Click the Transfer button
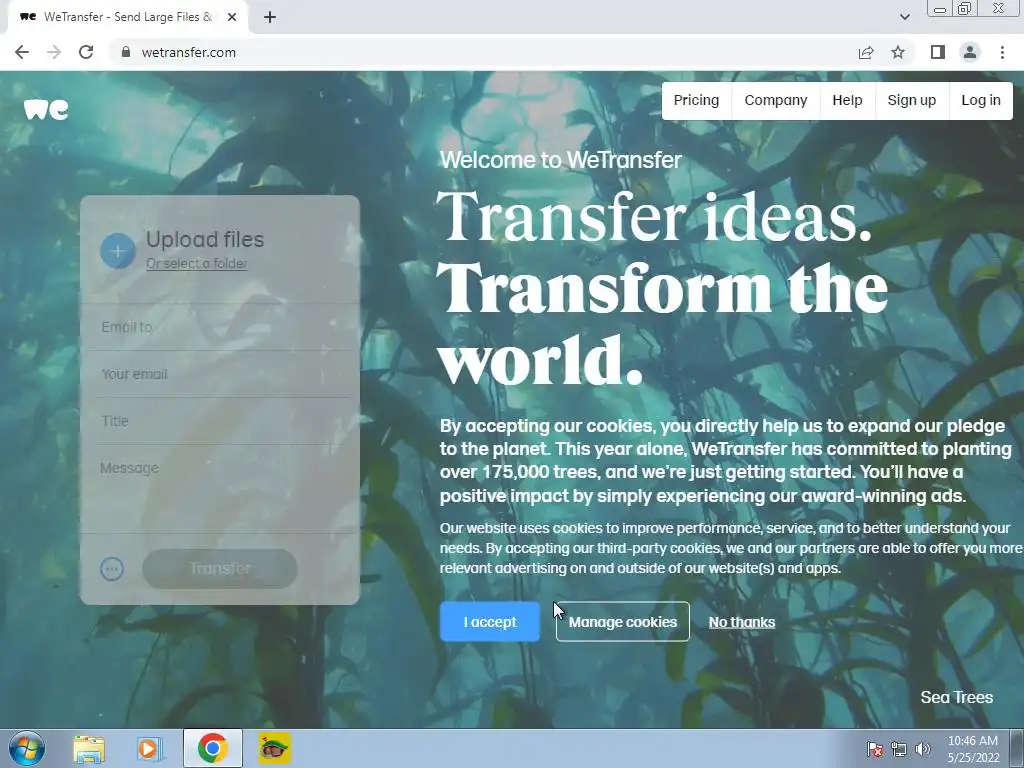 point(220,569)
